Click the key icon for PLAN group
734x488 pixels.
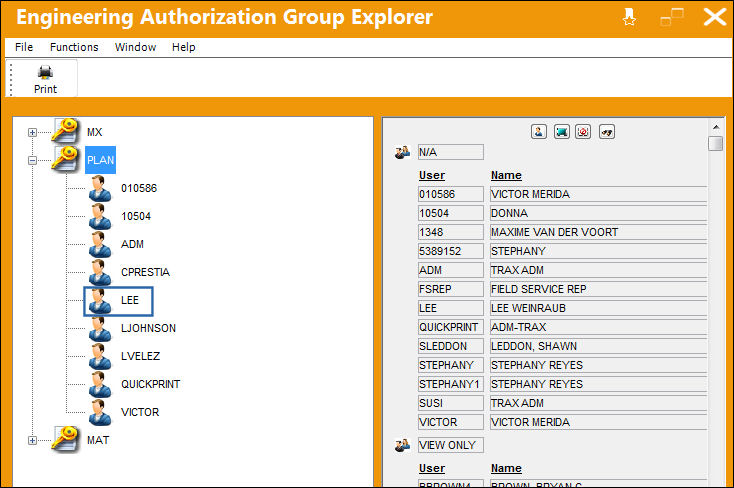pyautogui.click(x=65, y=159)
